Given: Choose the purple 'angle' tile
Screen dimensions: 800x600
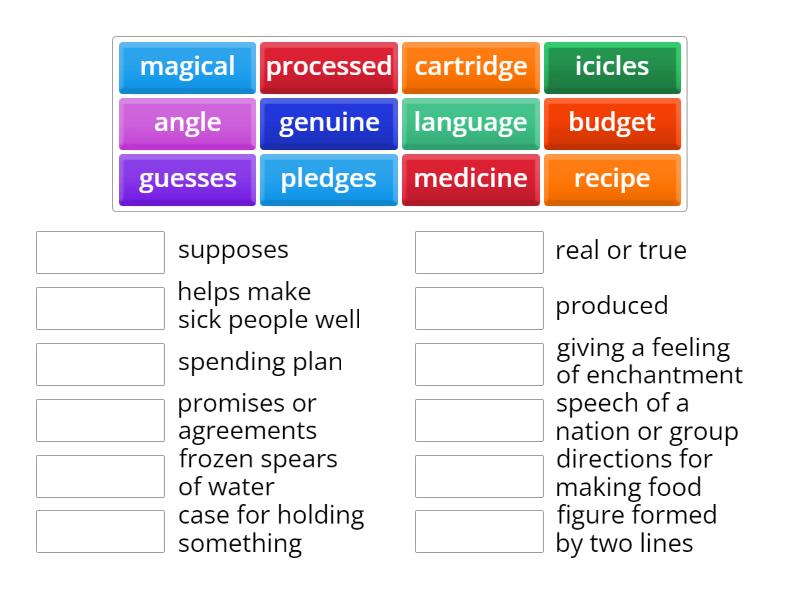Looking at the screenshot, I should pyautogui.click(x=187, y=123).
